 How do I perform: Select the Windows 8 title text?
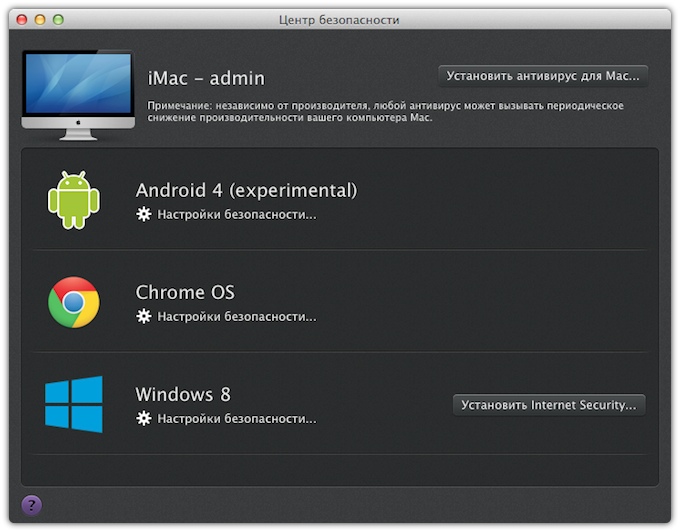(183, 395)
